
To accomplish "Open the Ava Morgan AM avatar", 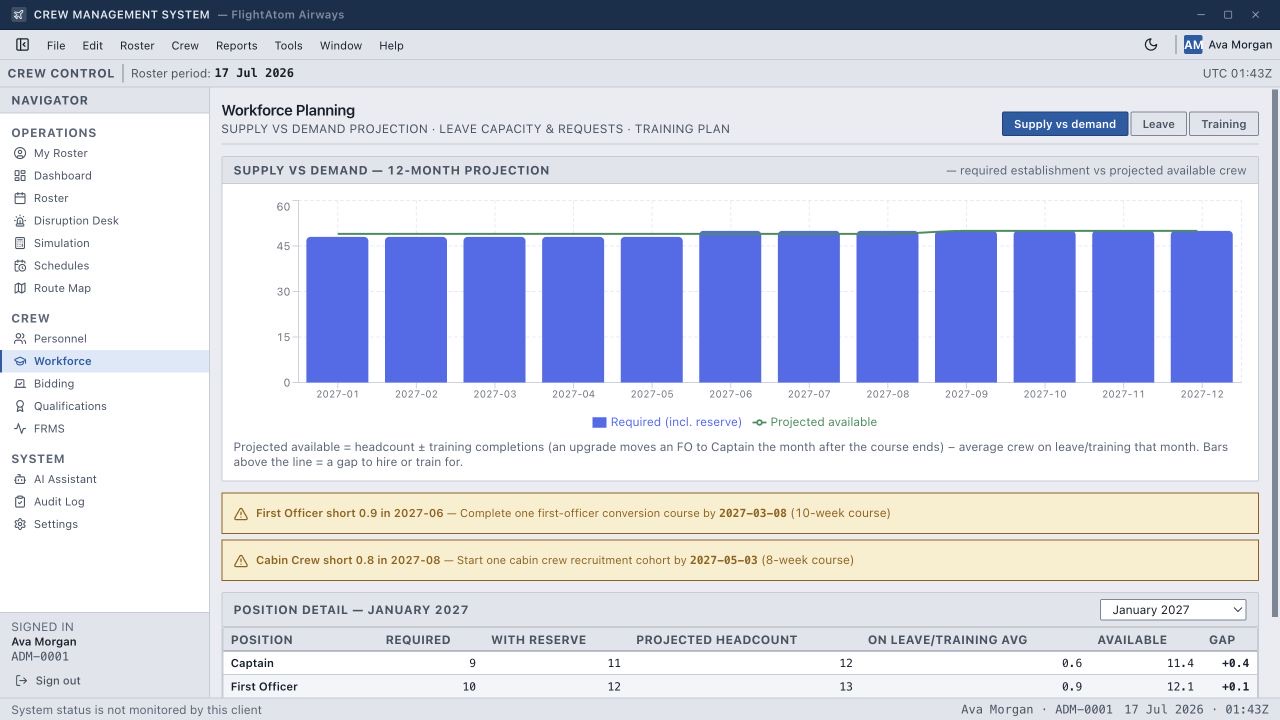I will click(1193, 45).
